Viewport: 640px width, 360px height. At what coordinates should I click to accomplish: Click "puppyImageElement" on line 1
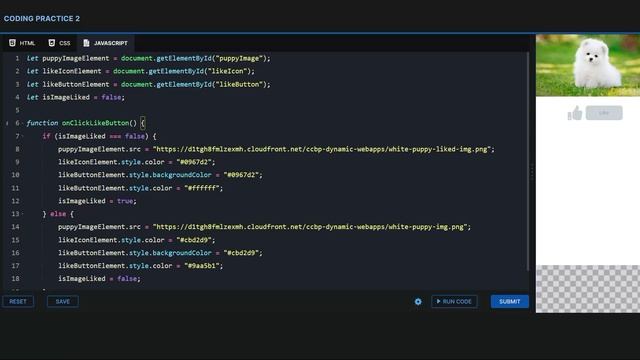76,58
